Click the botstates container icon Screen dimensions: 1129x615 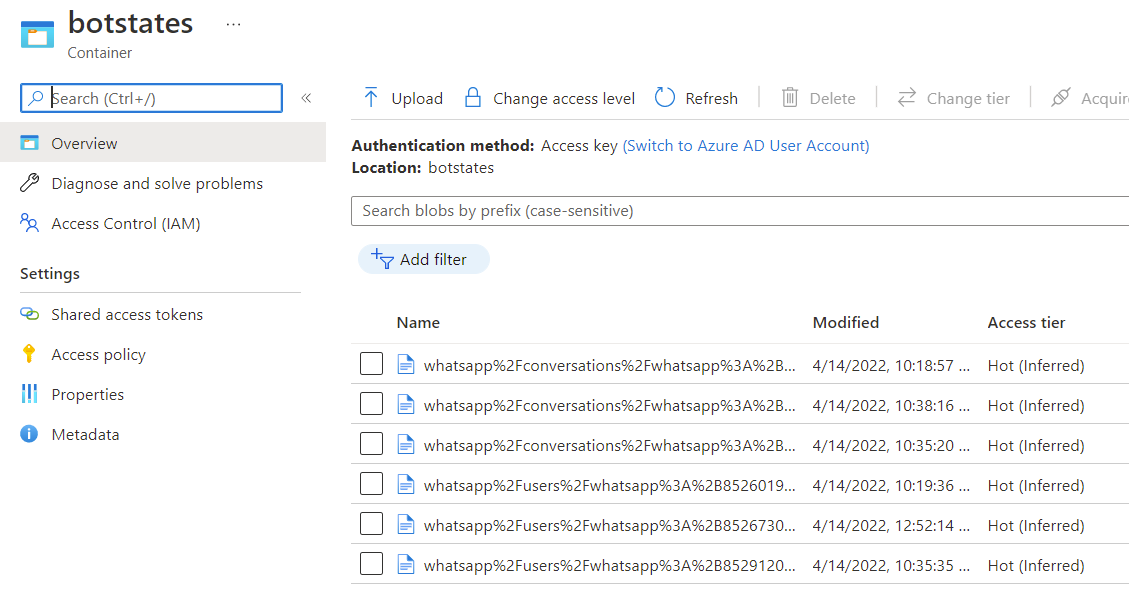(x=37, y=34)
